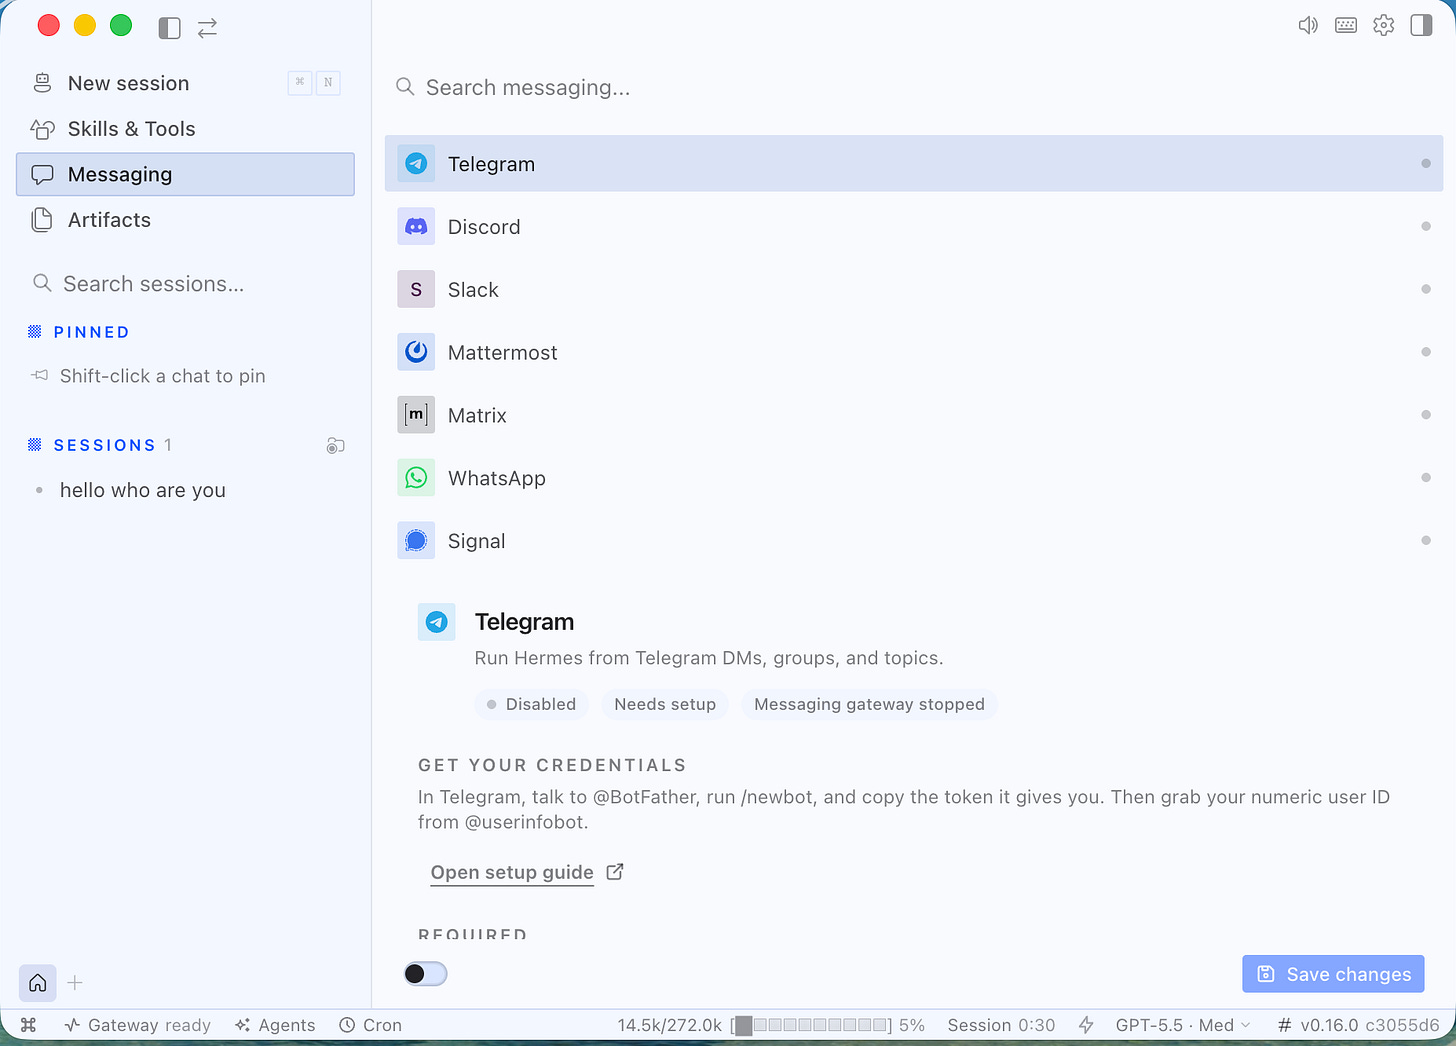This screenshot has height=1046, width=1456.
Task: Open Cron in status bar
Action: 370,1025
